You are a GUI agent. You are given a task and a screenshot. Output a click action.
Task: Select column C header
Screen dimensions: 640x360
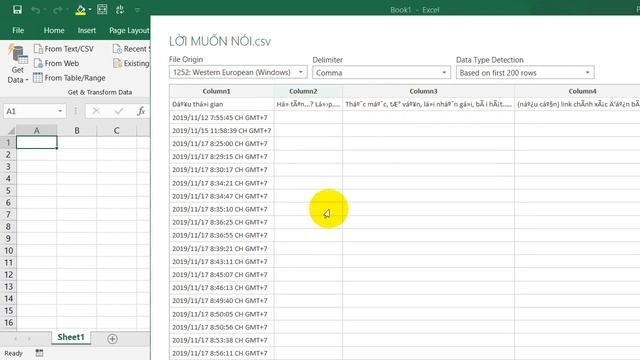116,131
